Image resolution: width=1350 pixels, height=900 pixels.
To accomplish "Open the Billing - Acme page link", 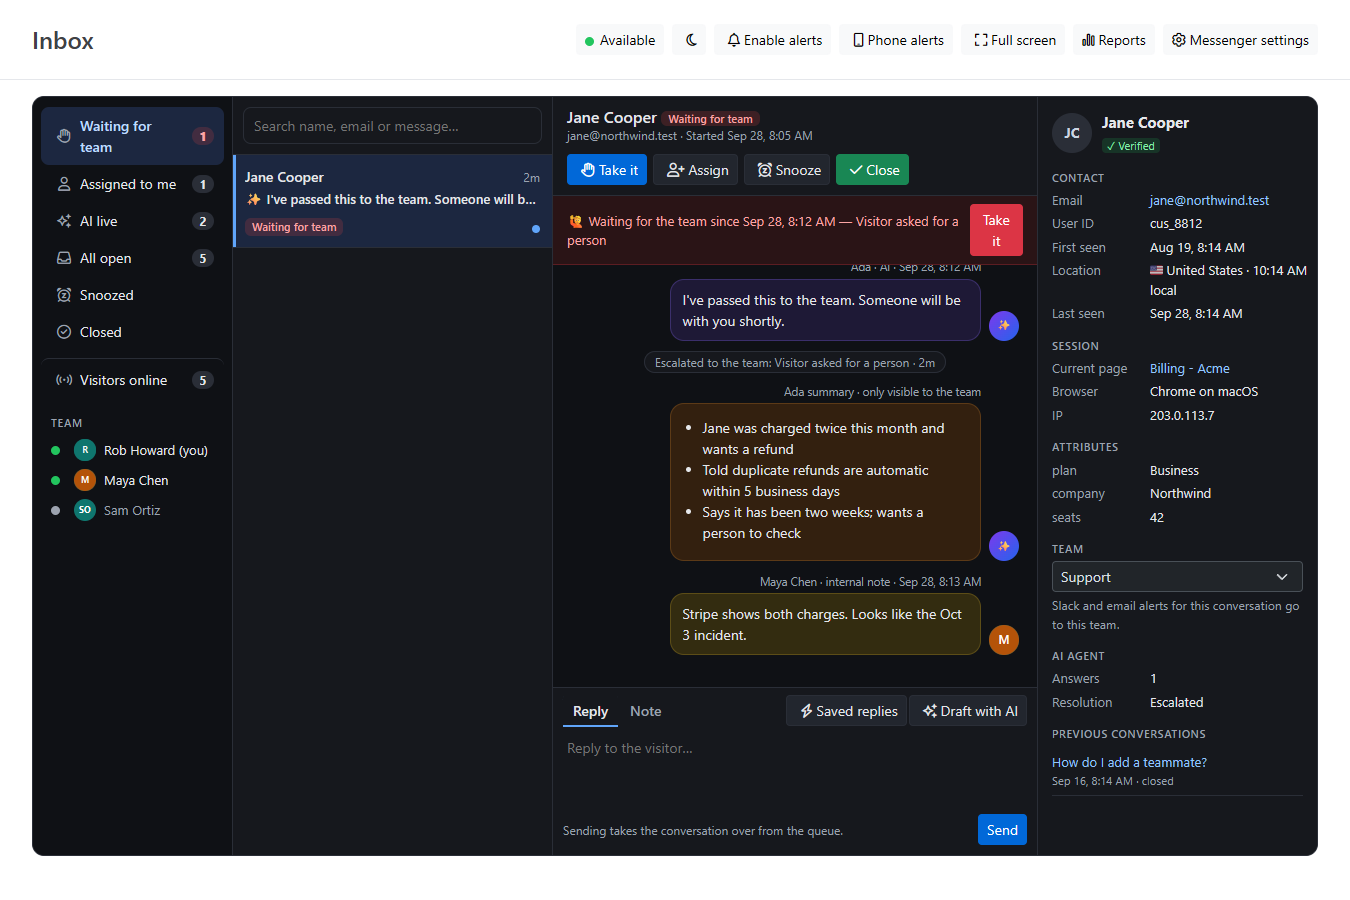I will point(1190,368).
